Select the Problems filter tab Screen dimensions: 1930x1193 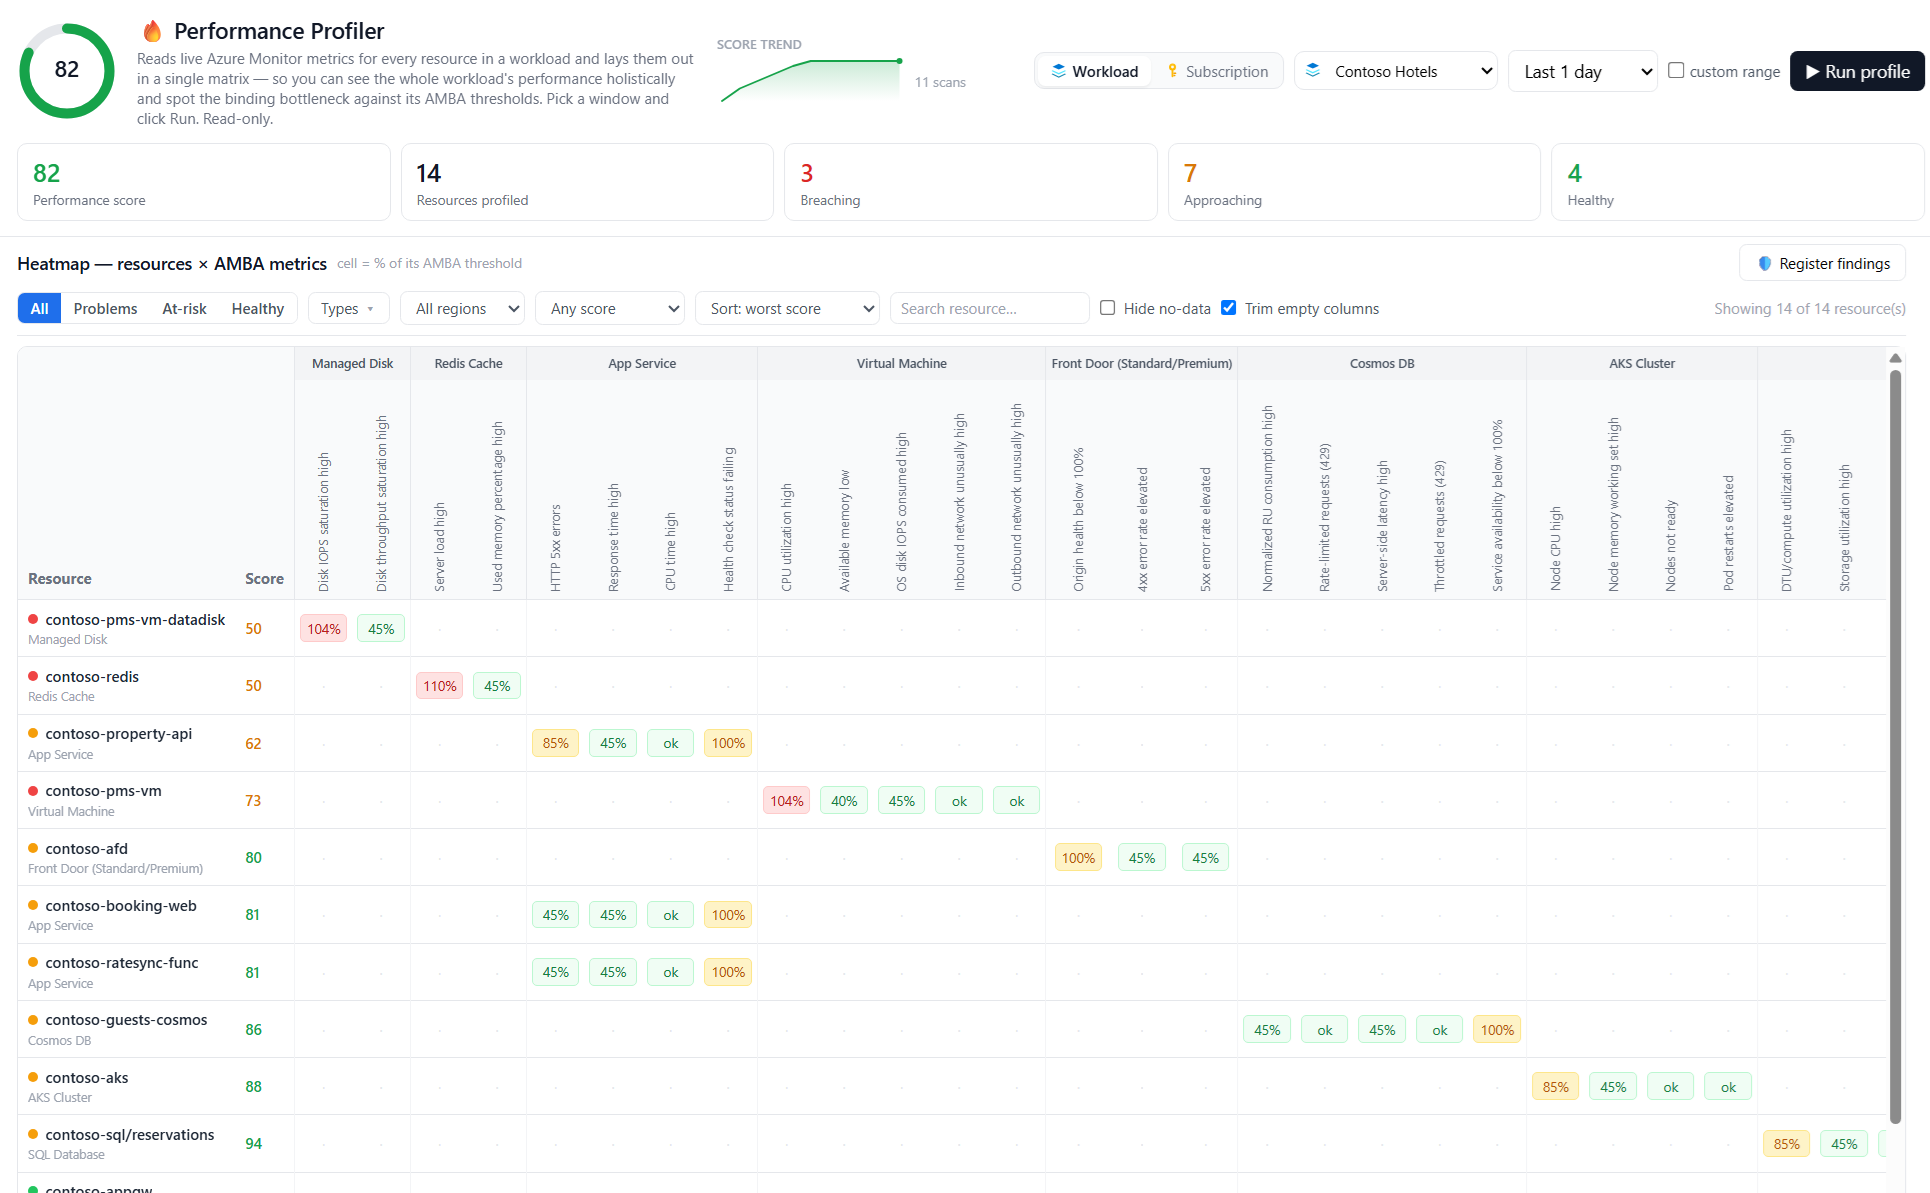105,308
